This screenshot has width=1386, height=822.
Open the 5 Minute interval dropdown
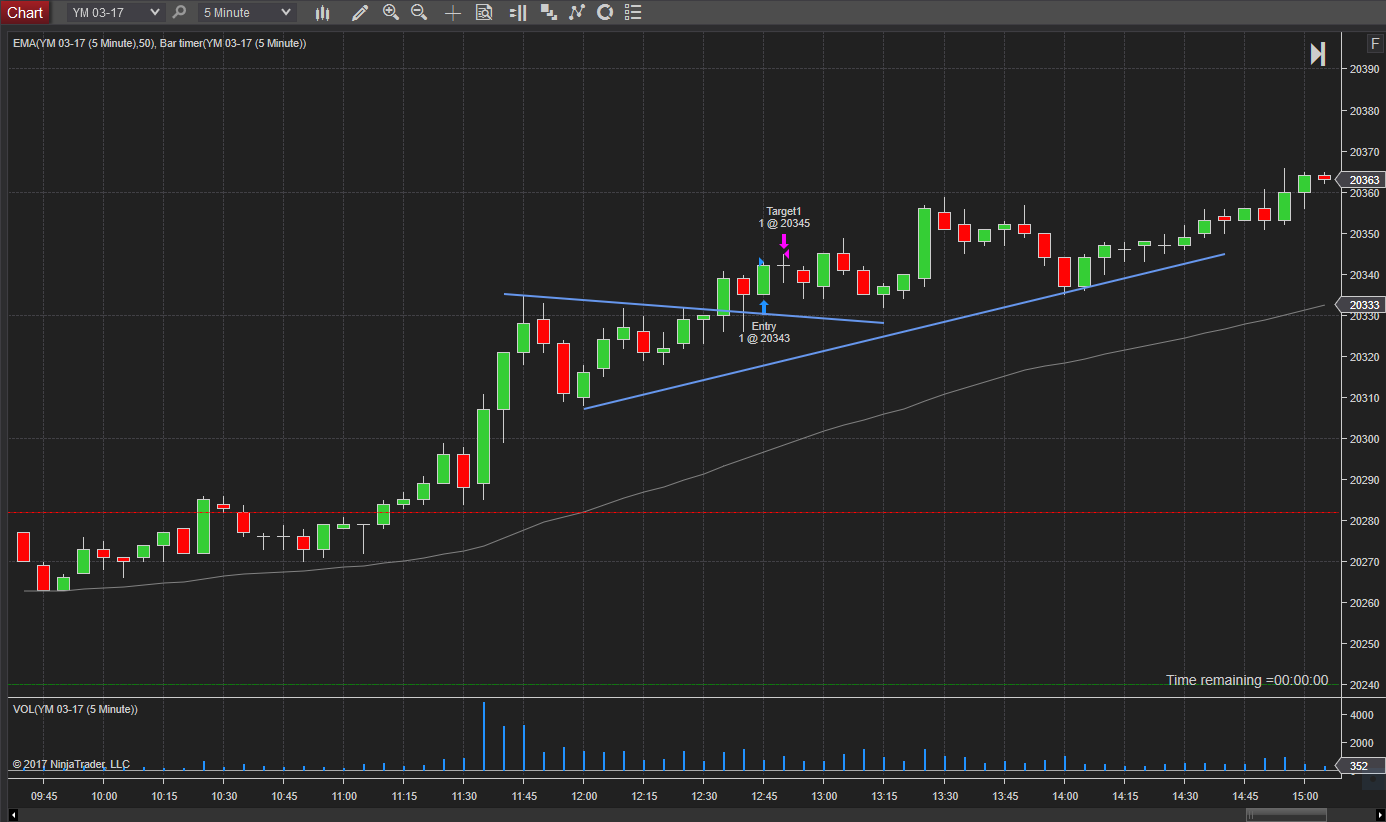coord(247,13)
